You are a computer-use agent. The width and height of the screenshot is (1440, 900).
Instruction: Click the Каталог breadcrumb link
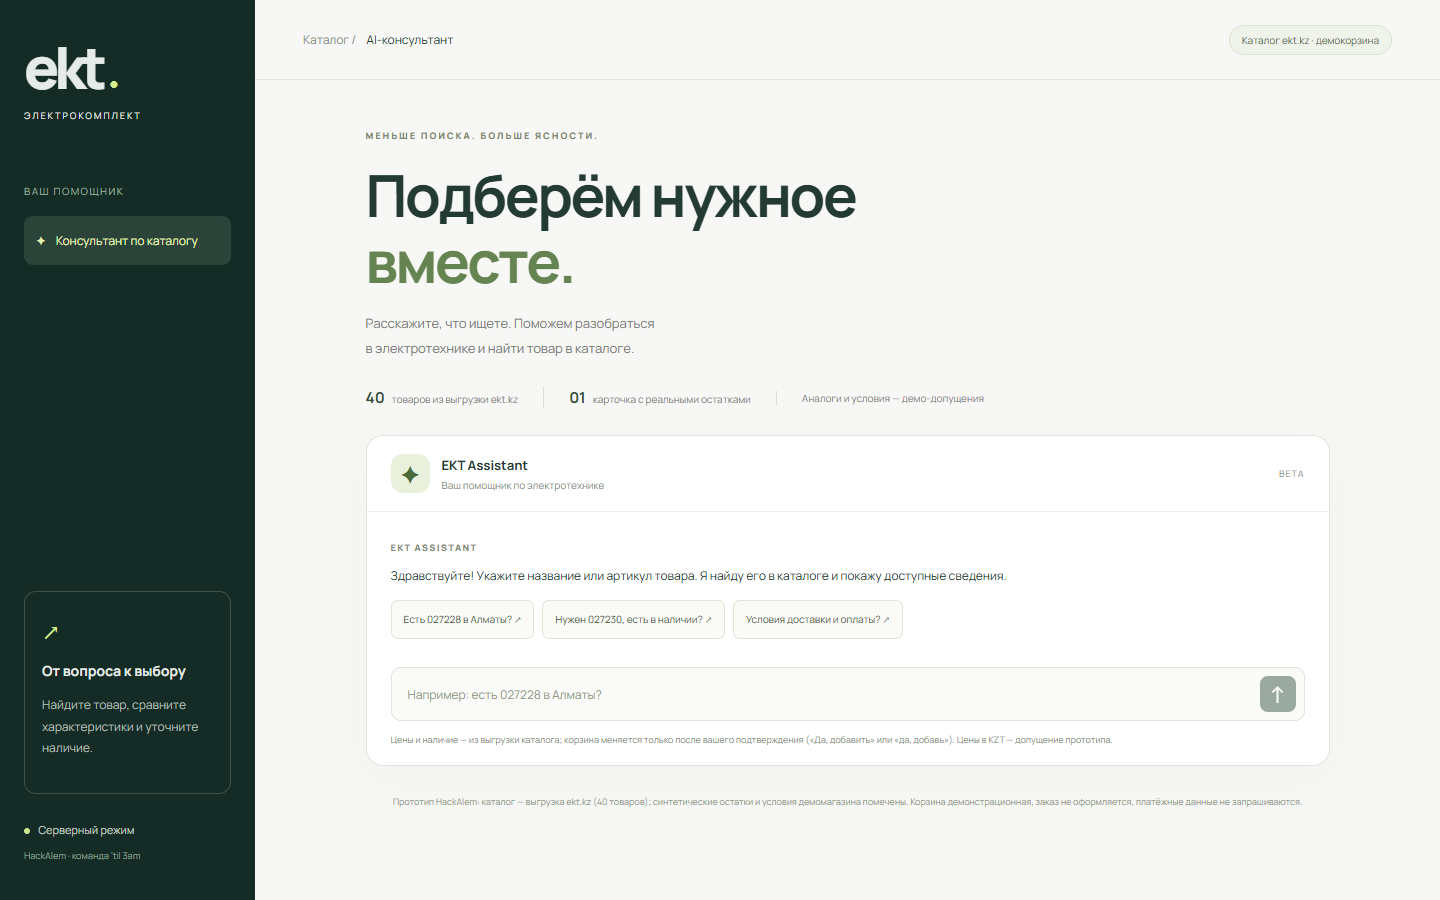[x=326, y=40]
